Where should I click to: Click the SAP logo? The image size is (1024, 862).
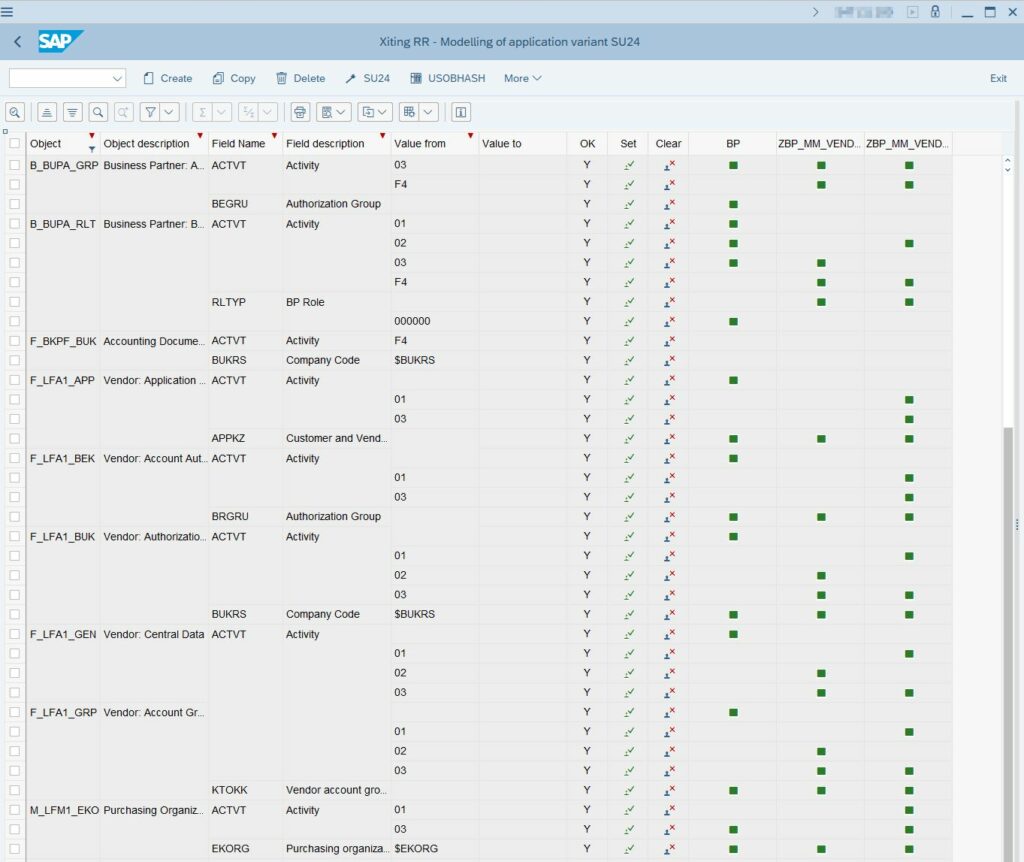[x=60, y=41]
